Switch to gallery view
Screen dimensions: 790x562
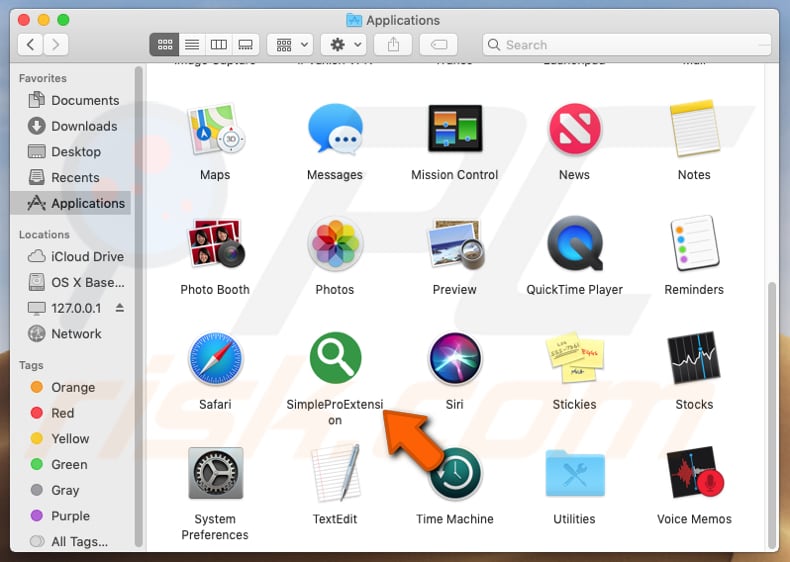point(245,44)
